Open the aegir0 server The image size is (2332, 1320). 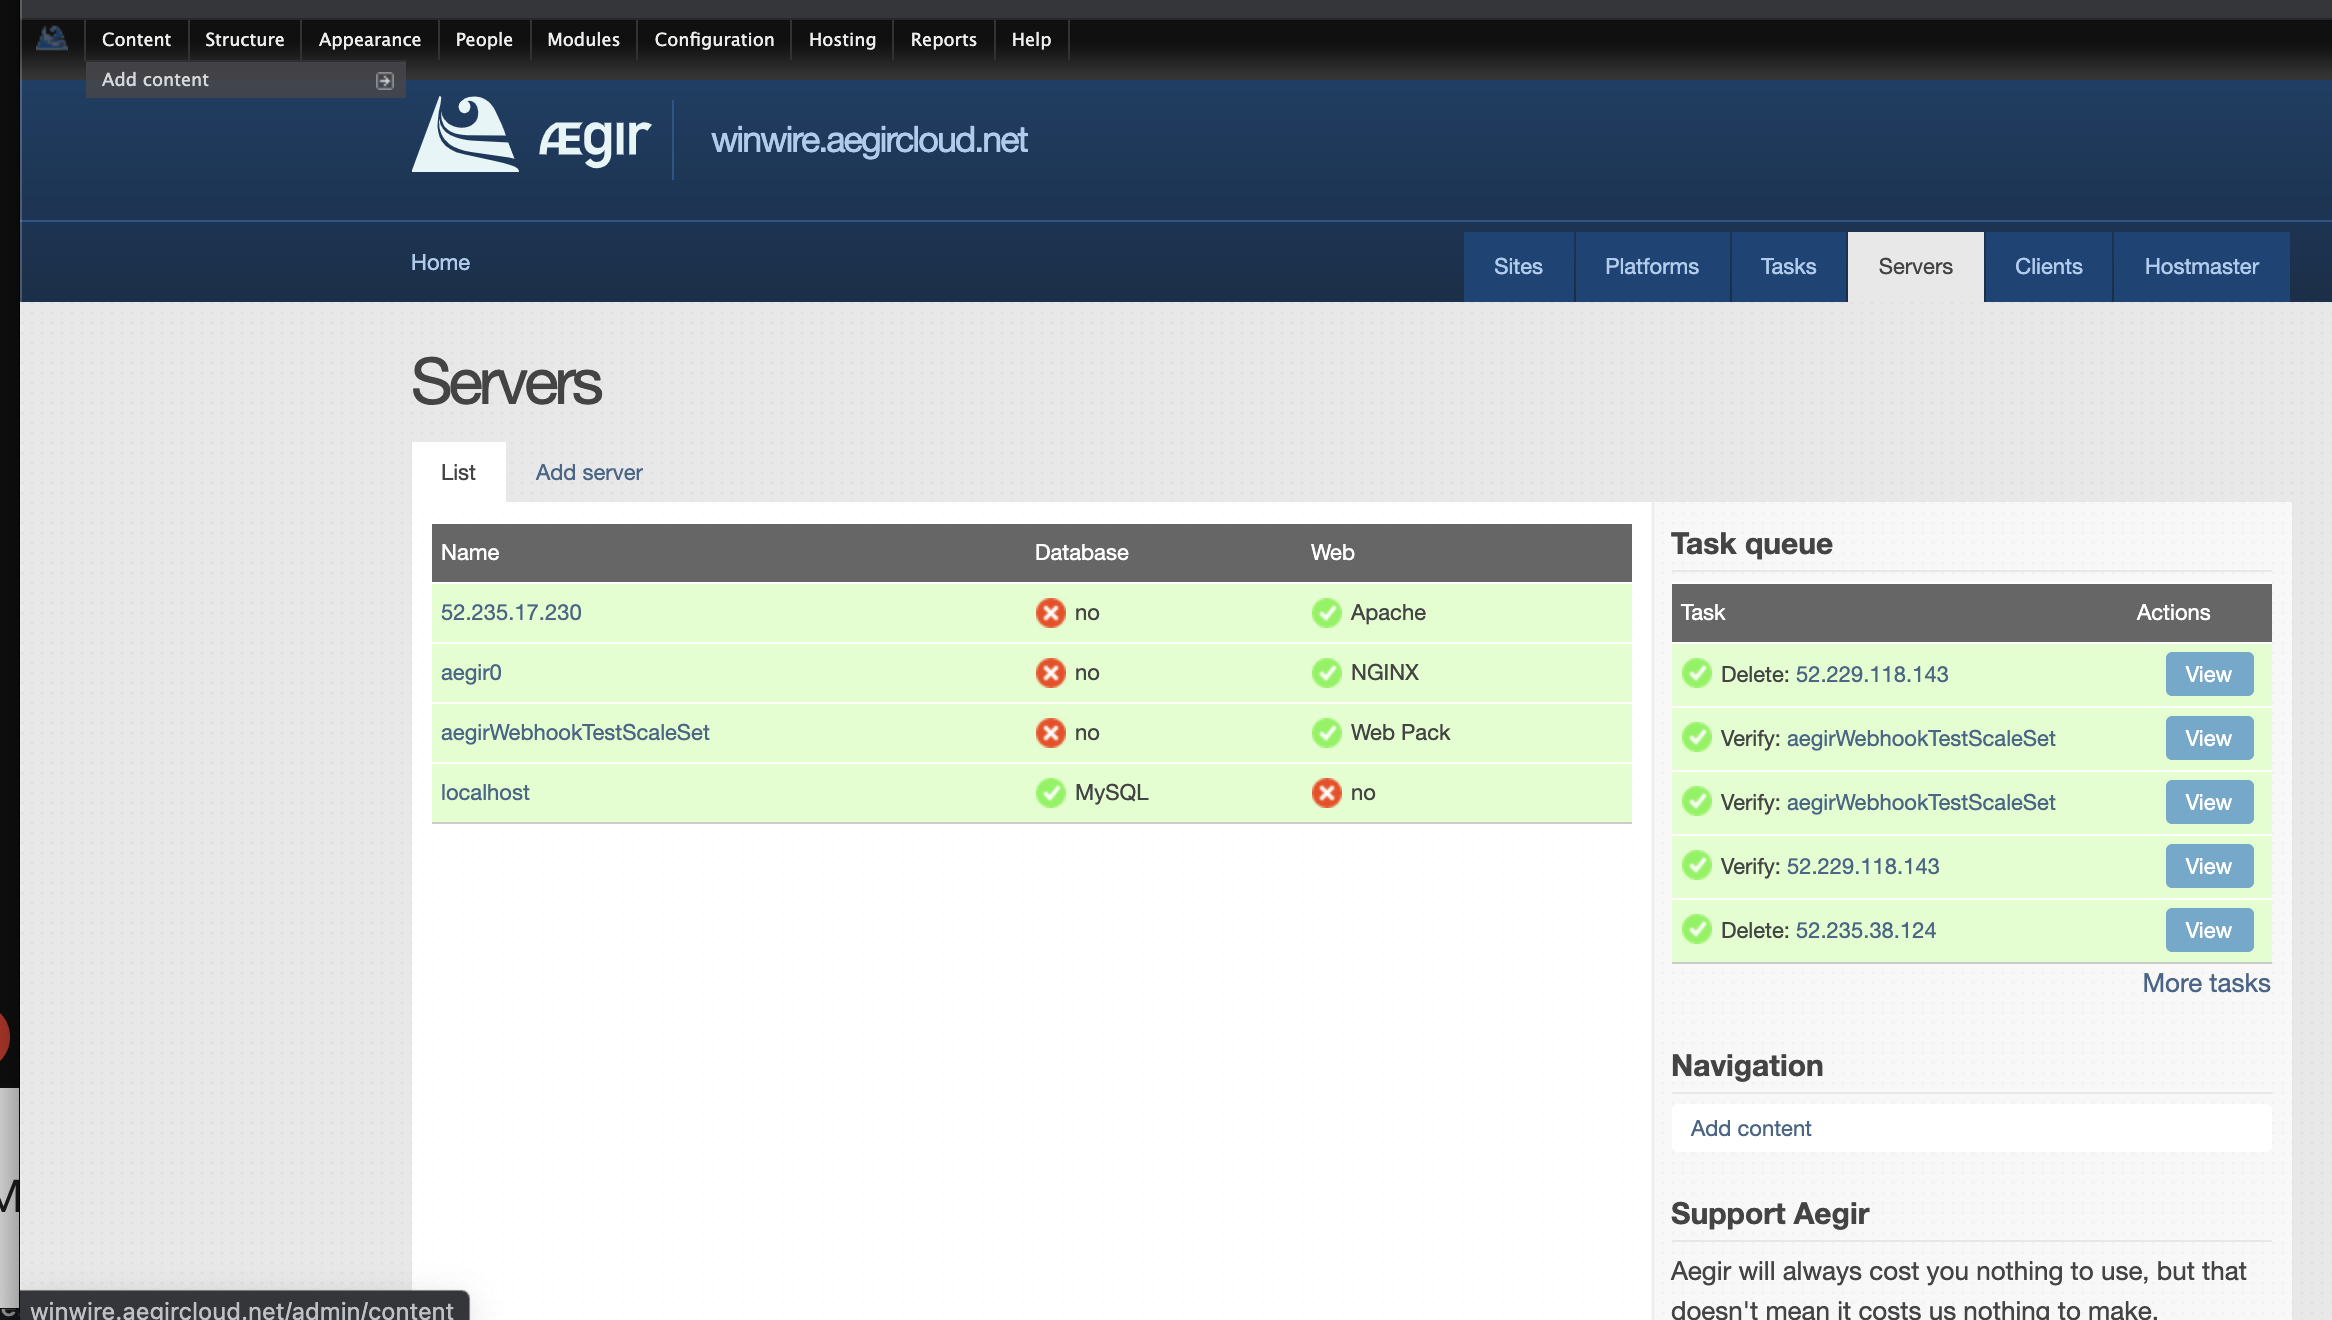point(471,672)
